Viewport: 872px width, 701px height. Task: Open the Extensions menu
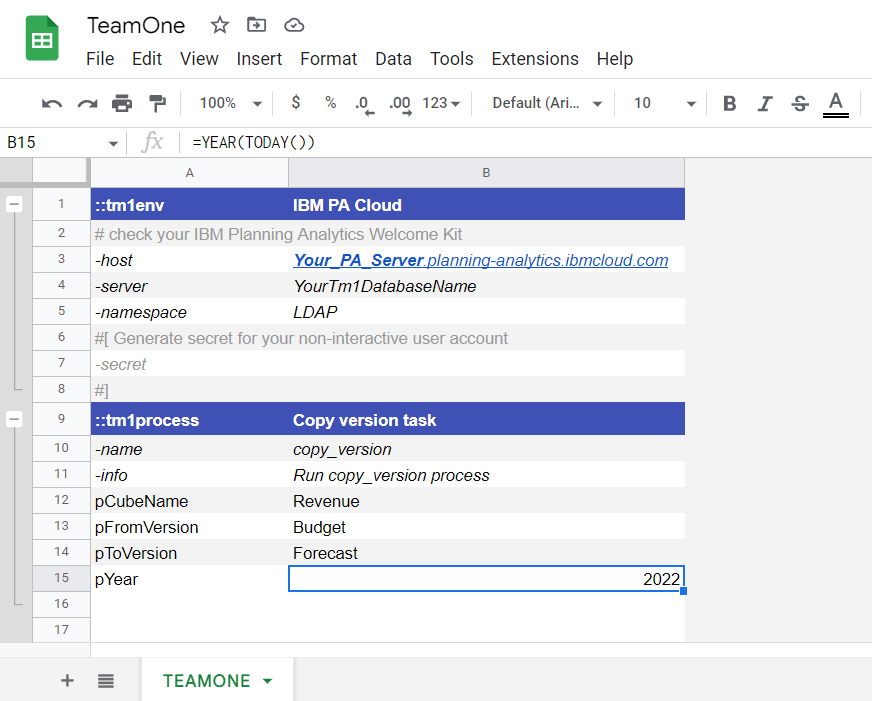click(x=535, y=58)
